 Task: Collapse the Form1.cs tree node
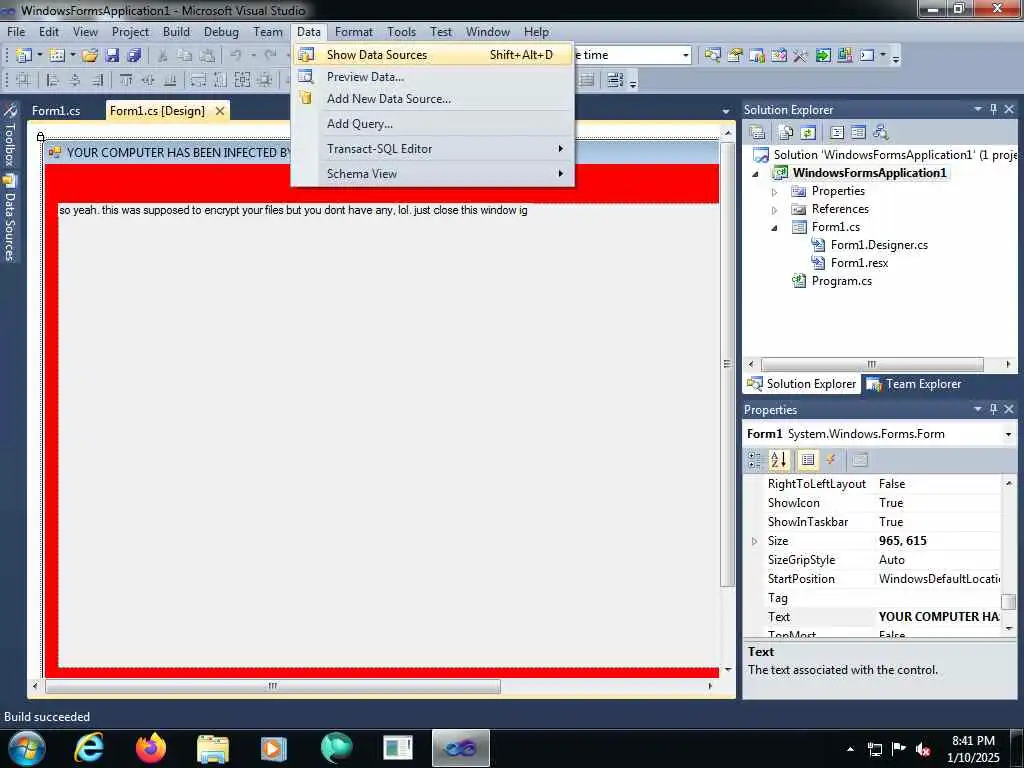pos(775,228)
